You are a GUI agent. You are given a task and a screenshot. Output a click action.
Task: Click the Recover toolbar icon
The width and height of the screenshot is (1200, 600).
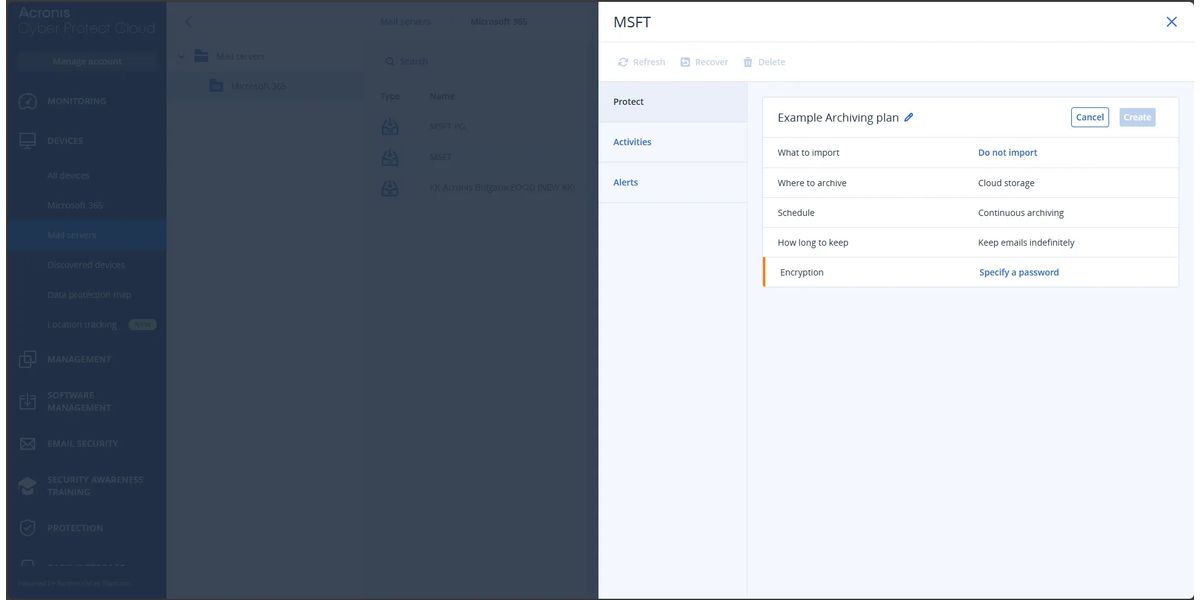click(685, 62)
